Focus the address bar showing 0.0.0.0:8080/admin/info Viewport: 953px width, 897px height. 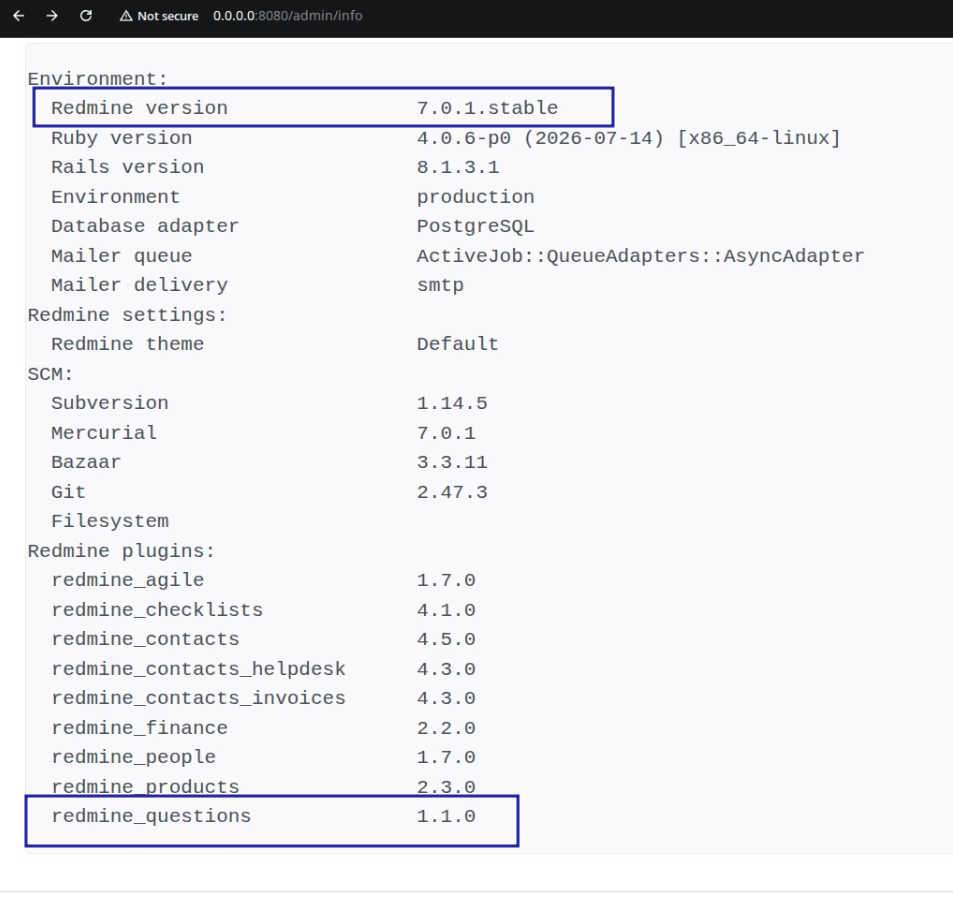pos(287,16)
